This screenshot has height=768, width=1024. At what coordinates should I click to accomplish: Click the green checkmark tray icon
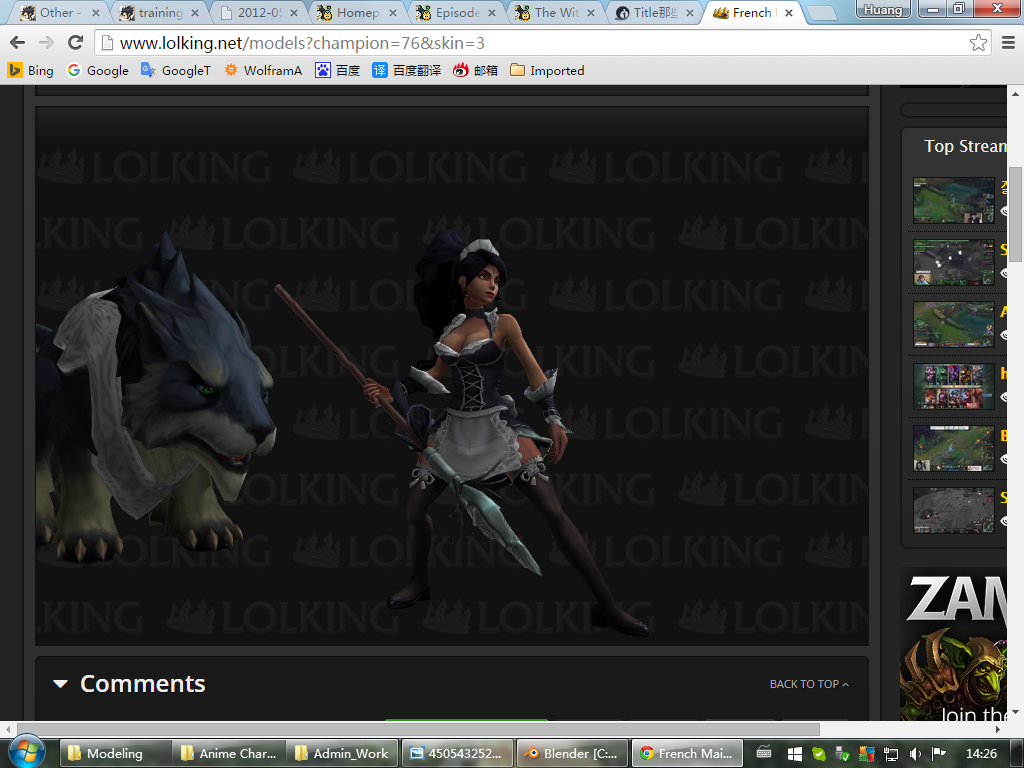point(818,754)
